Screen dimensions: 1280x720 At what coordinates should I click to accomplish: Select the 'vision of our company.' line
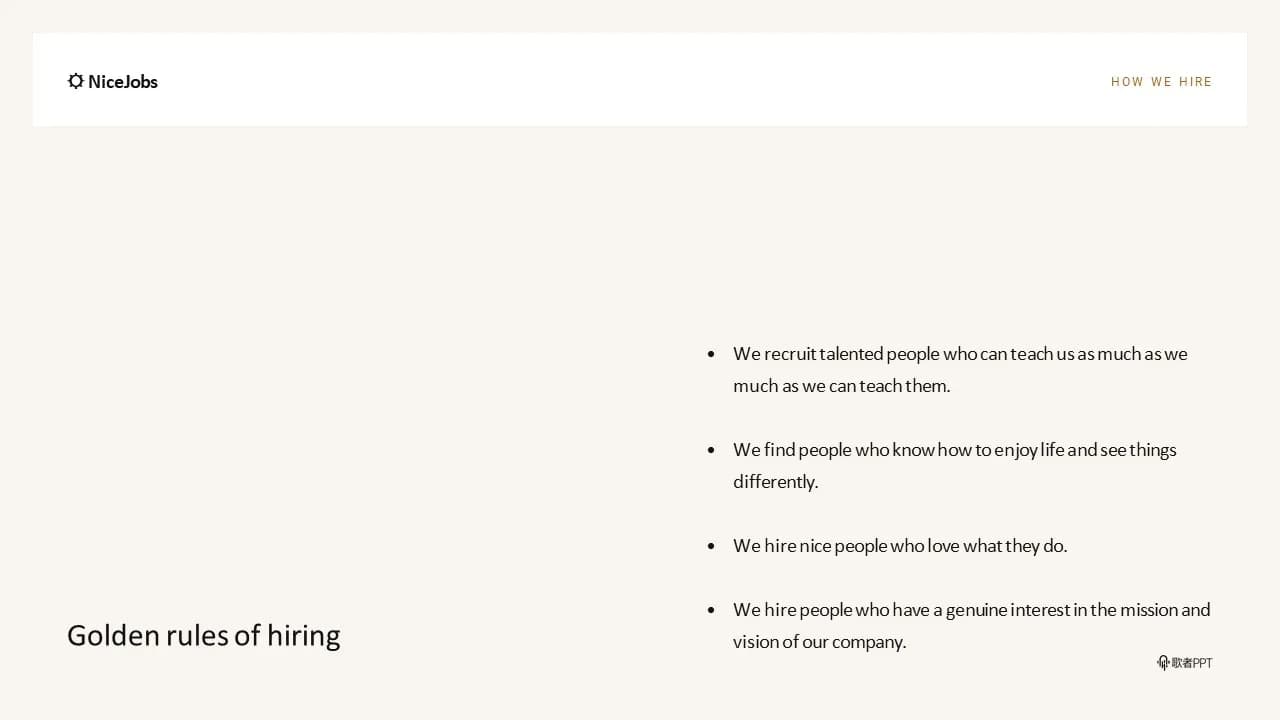[819, 642]
